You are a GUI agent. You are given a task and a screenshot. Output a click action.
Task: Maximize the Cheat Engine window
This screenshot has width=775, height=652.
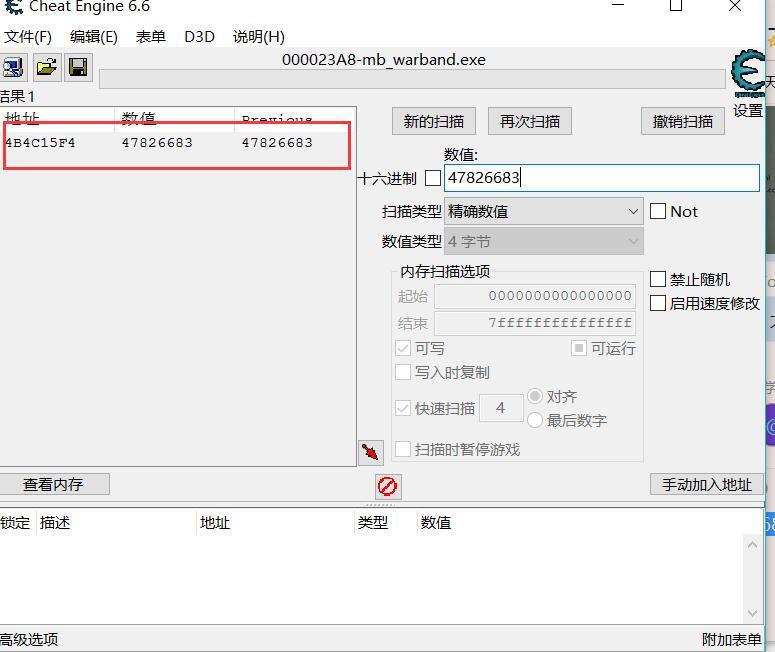point(676,6)
